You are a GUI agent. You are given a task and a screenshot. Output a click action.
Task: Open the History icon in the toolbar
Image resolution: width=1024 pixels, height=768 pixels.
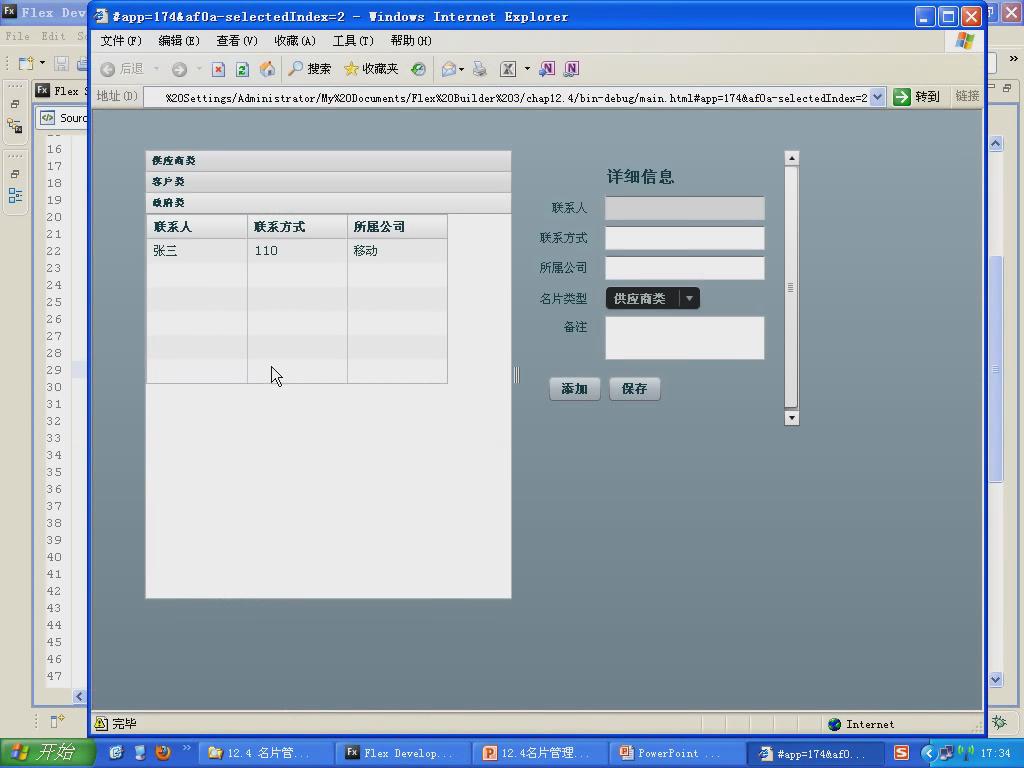[x=418, y=69]
